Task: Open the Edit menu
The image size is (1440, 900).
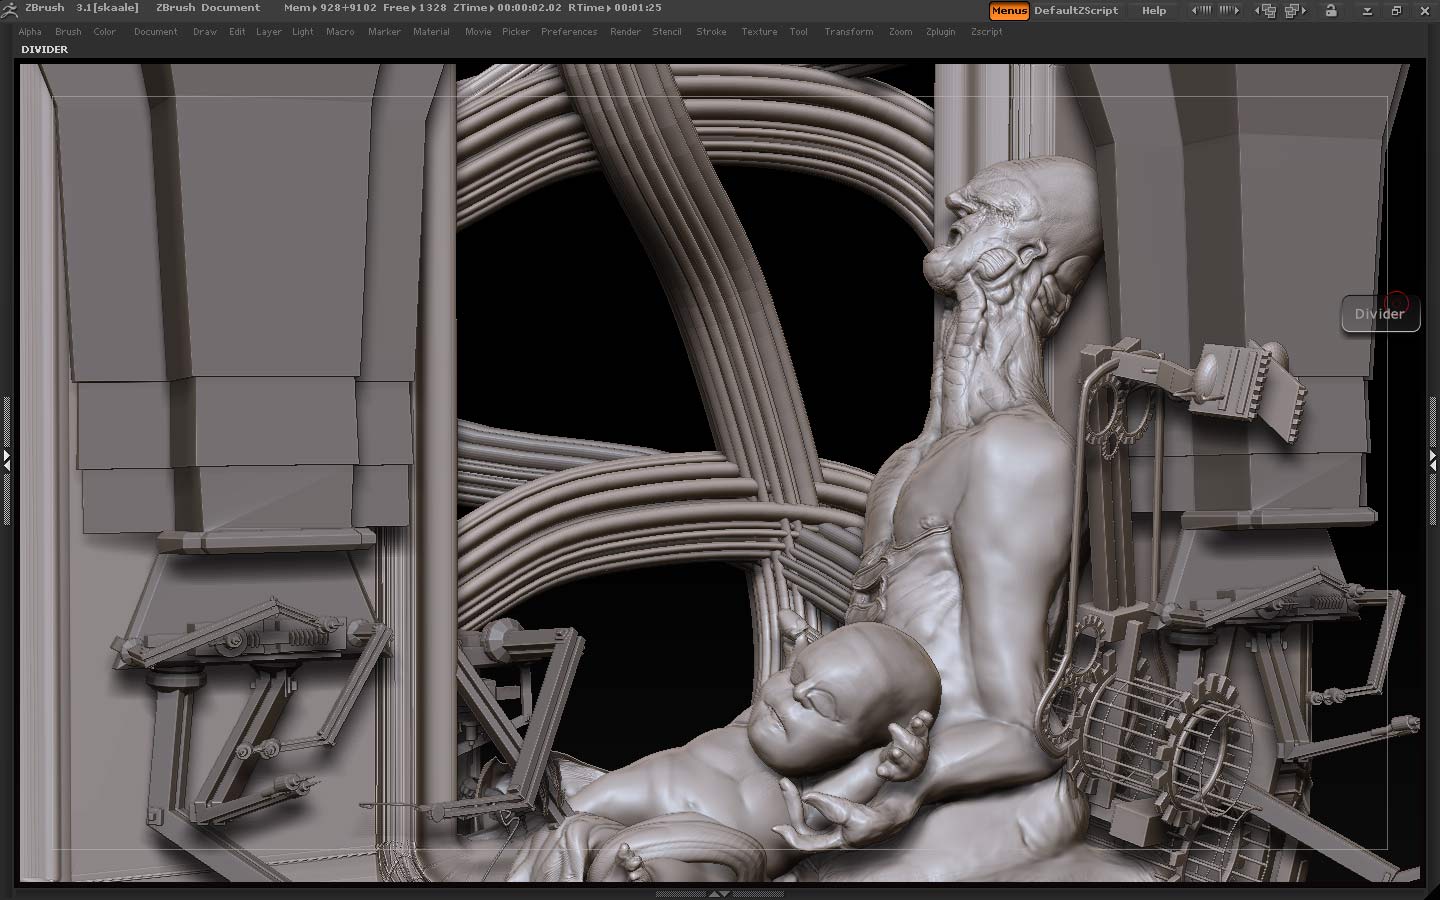Action: click(x=237, y=32)
